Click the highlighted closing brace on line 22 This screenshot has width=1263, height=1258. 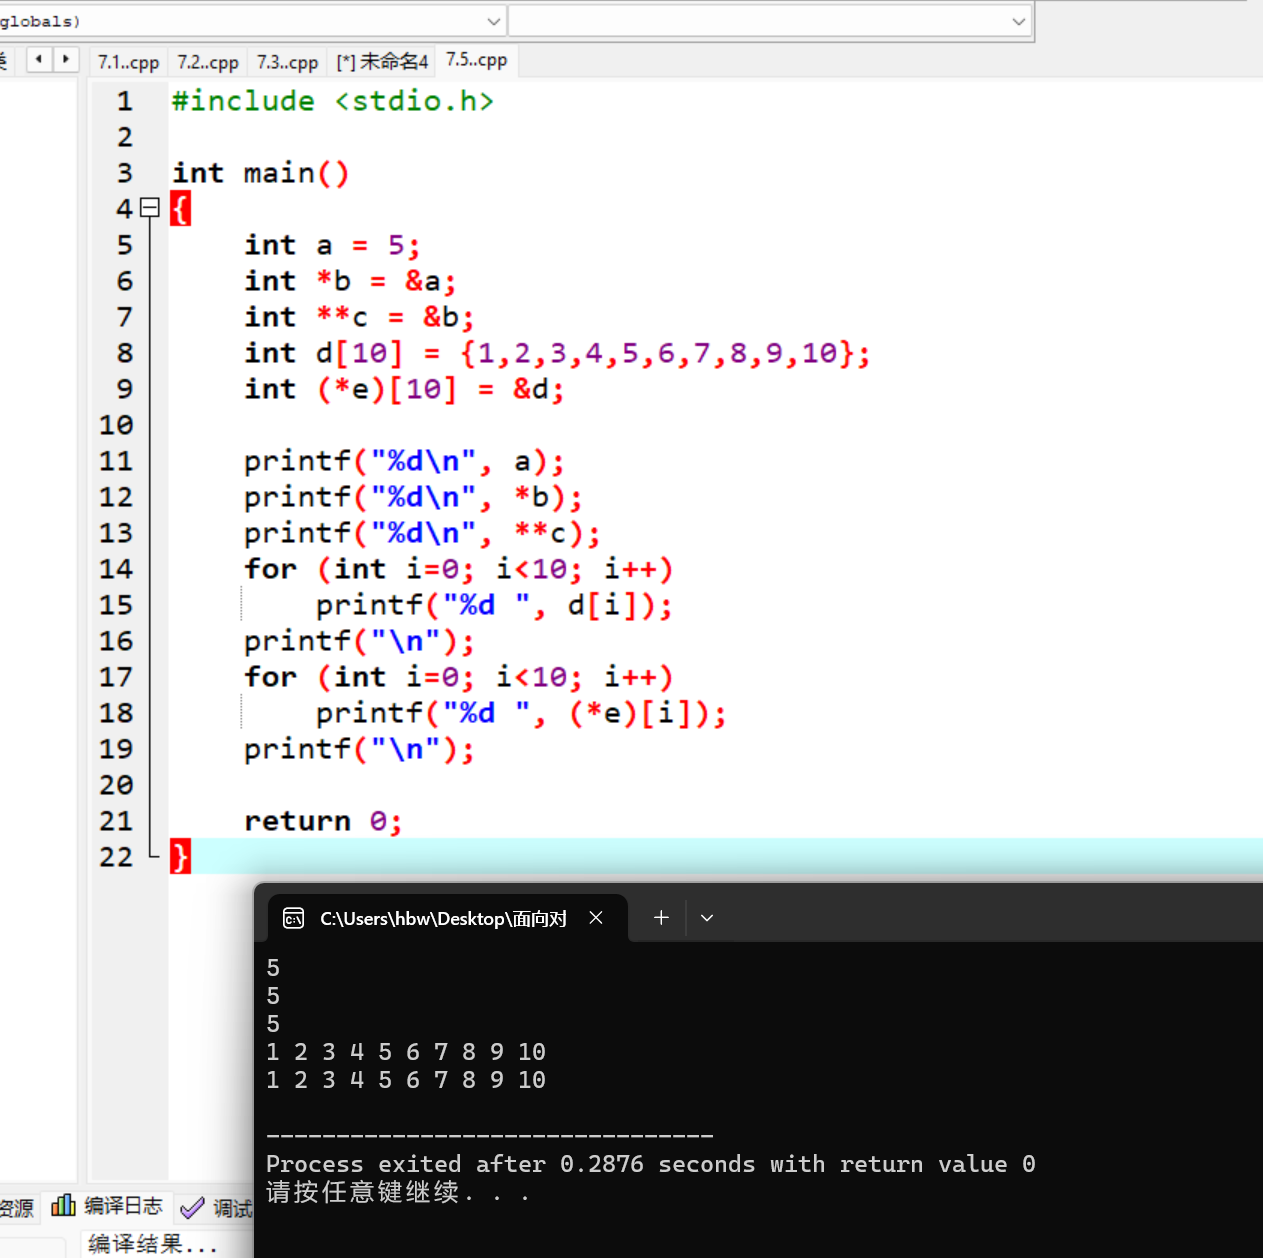pyautogui.click(x=180, y=857)
